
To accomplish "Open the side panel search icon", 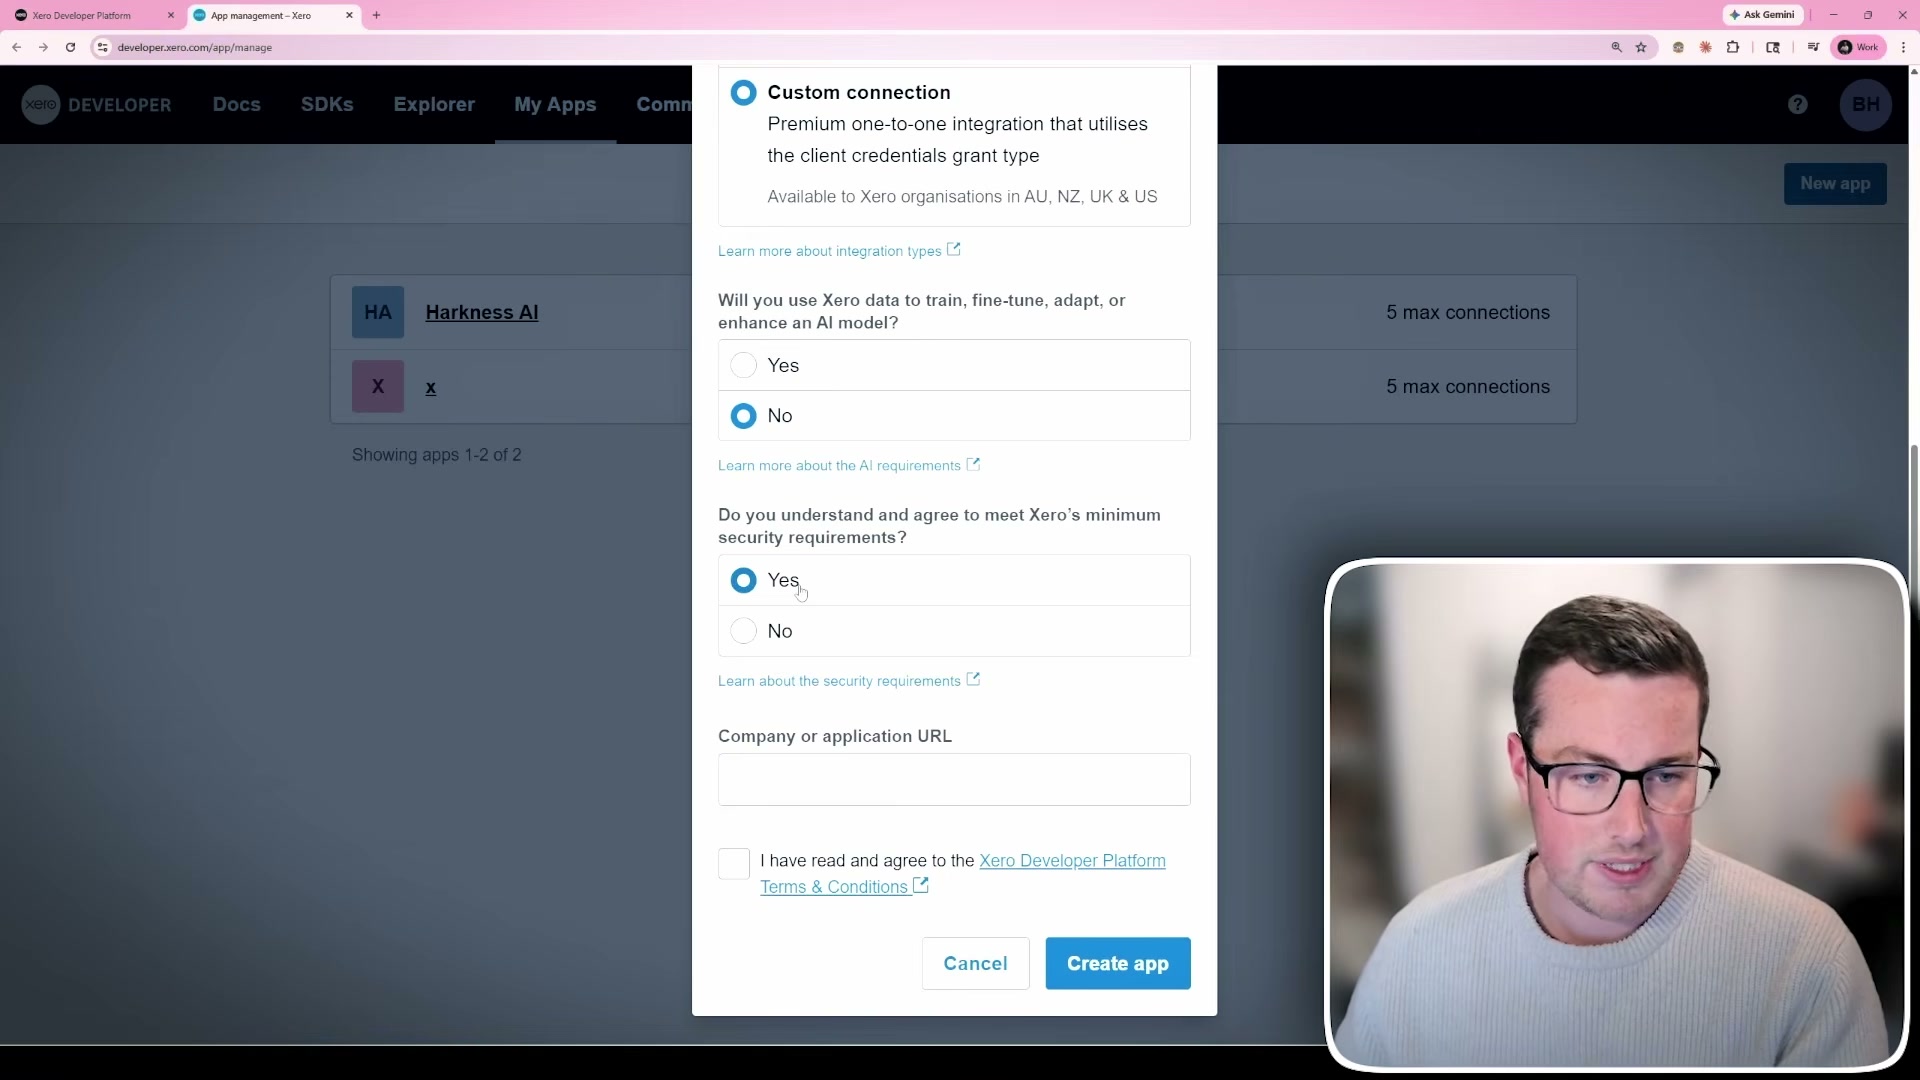I will (1773, 47).
